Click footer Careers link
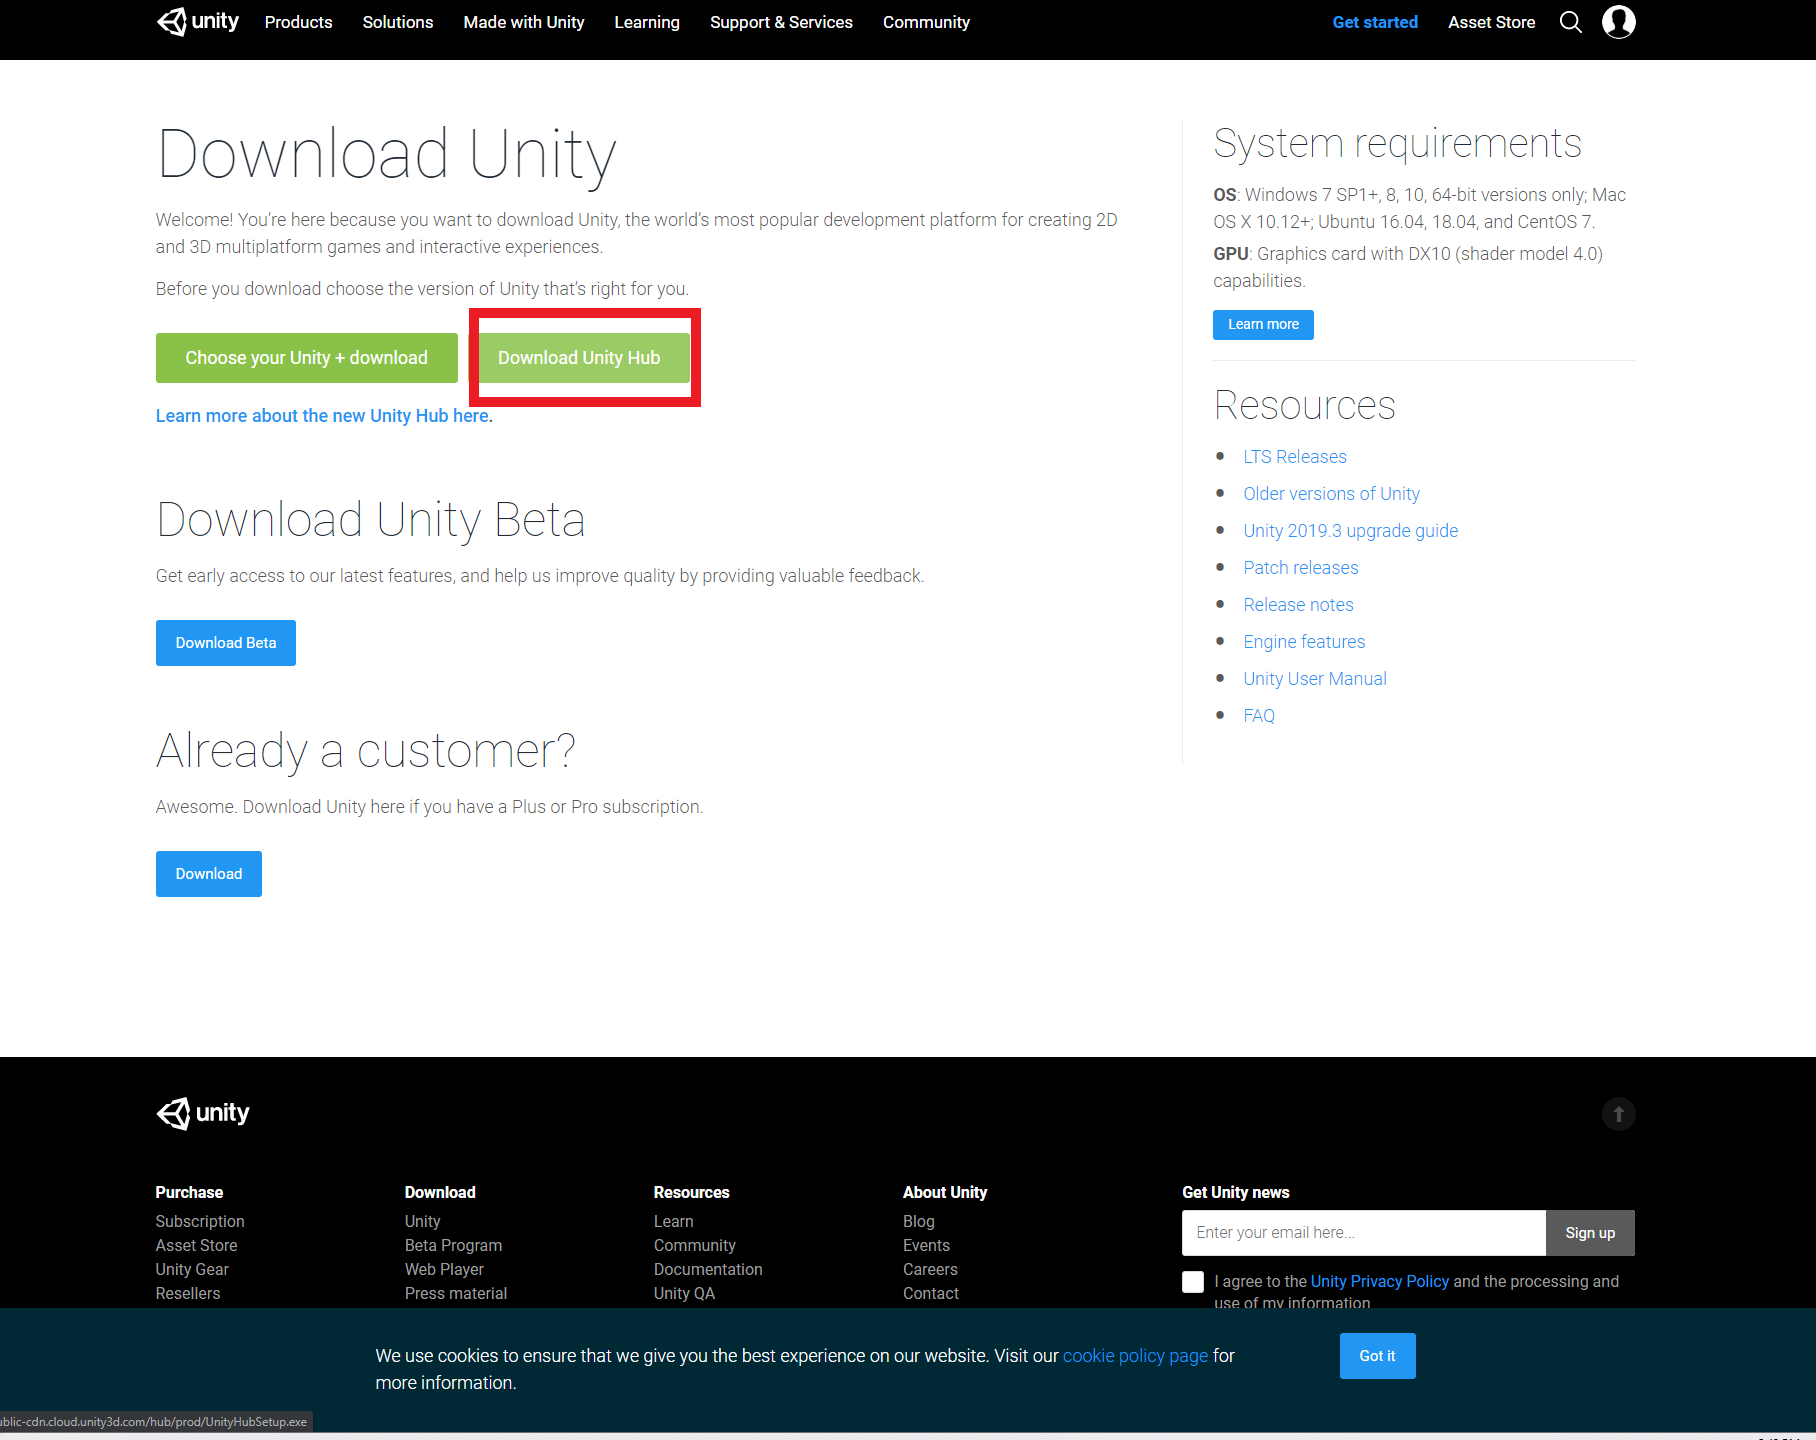 [x=930, y=1270]
